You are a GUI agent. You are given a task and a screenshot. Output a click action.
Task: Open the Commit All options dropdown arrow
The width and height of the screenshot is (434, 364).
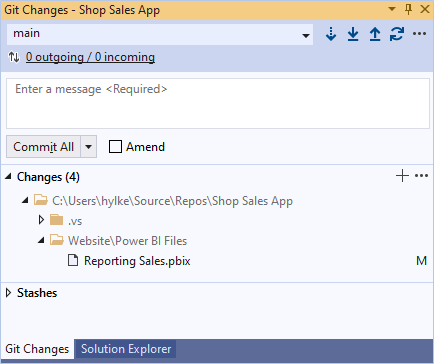click(x=88, y=146)
